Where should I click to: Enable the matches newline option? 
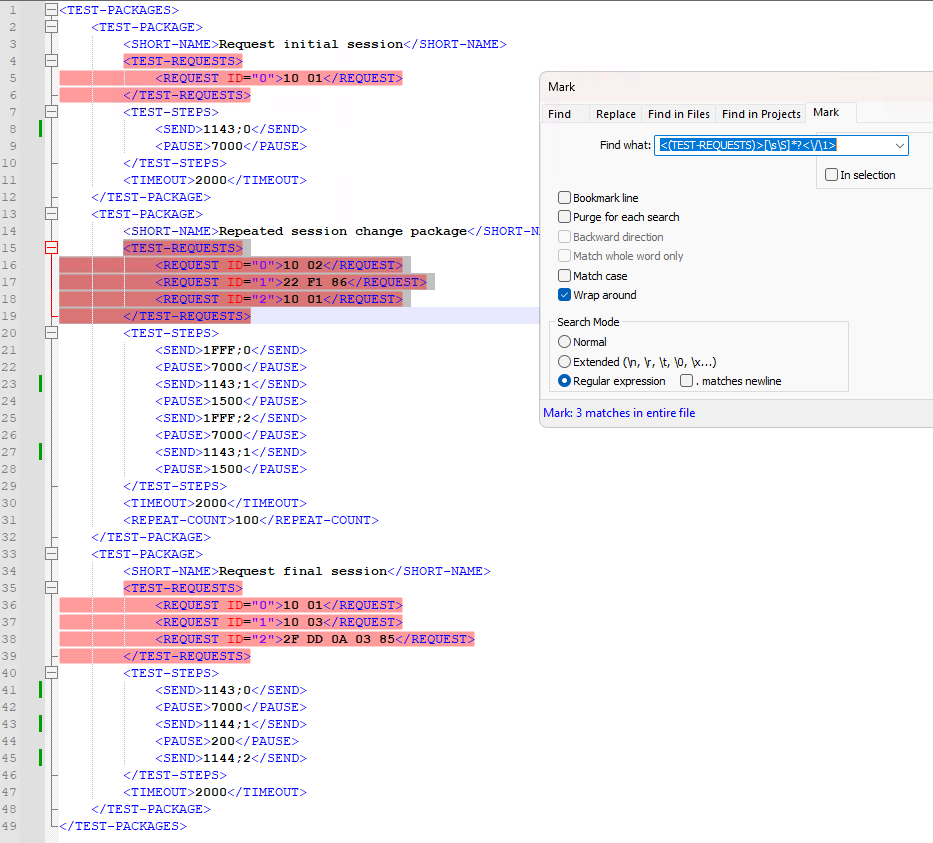point(687,380)
